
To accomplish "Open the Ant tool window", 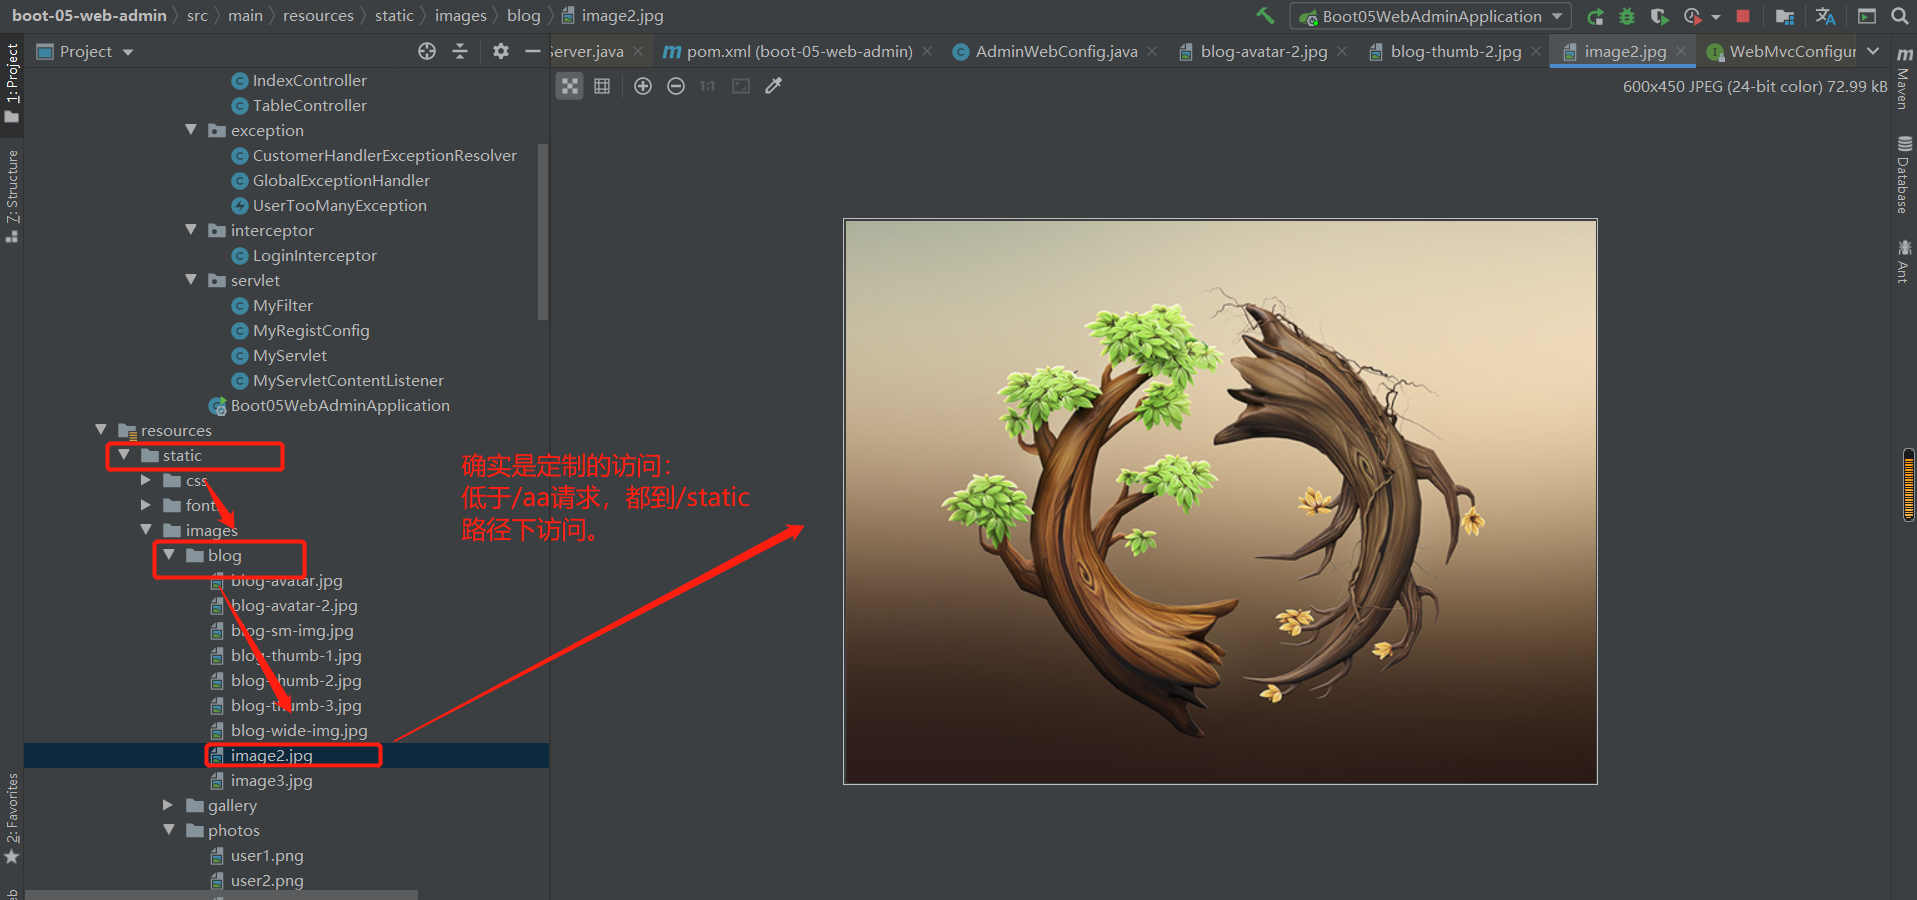I will (1904, 261).
